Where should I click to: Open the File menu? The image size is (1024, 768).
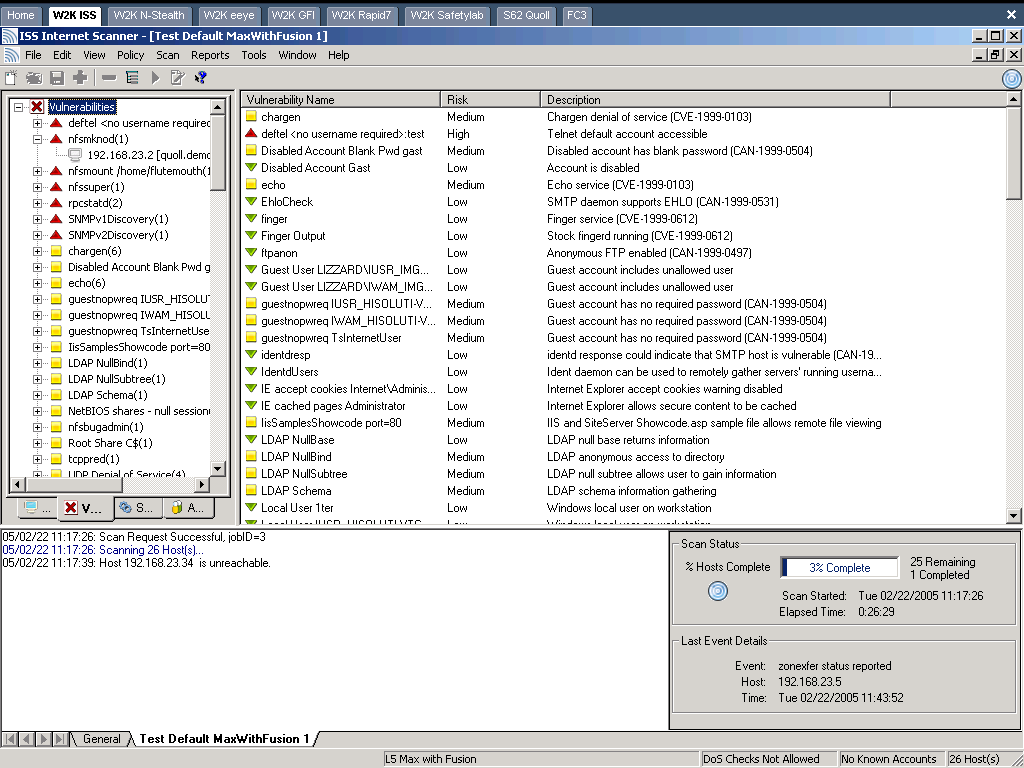point(33,55)
